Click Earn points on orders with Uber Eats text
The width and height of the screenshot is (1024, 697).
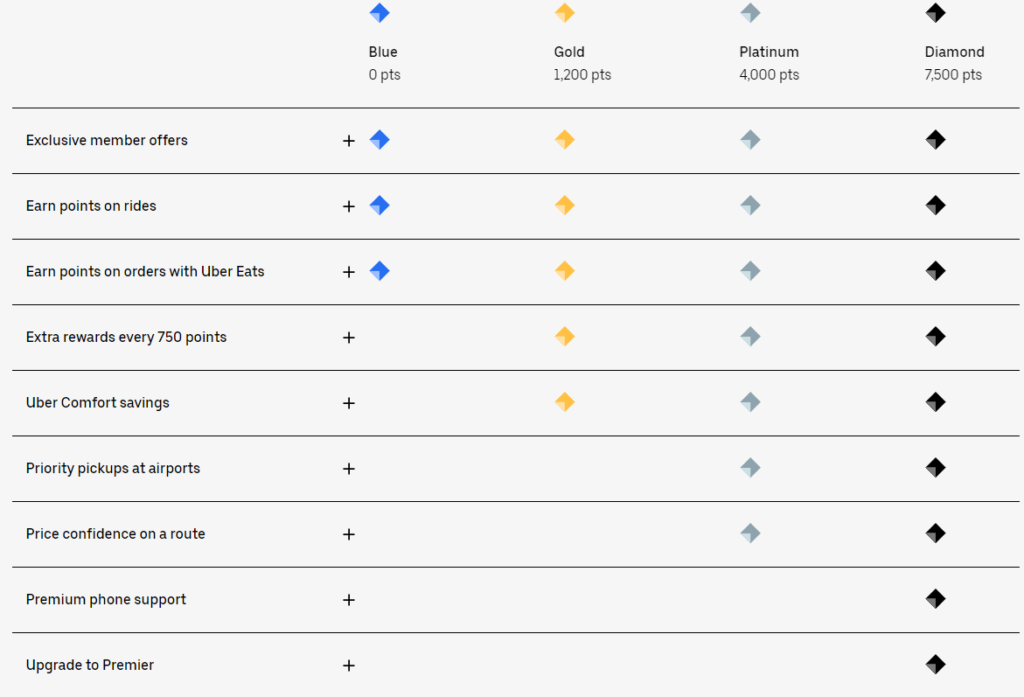coord(145,271)
